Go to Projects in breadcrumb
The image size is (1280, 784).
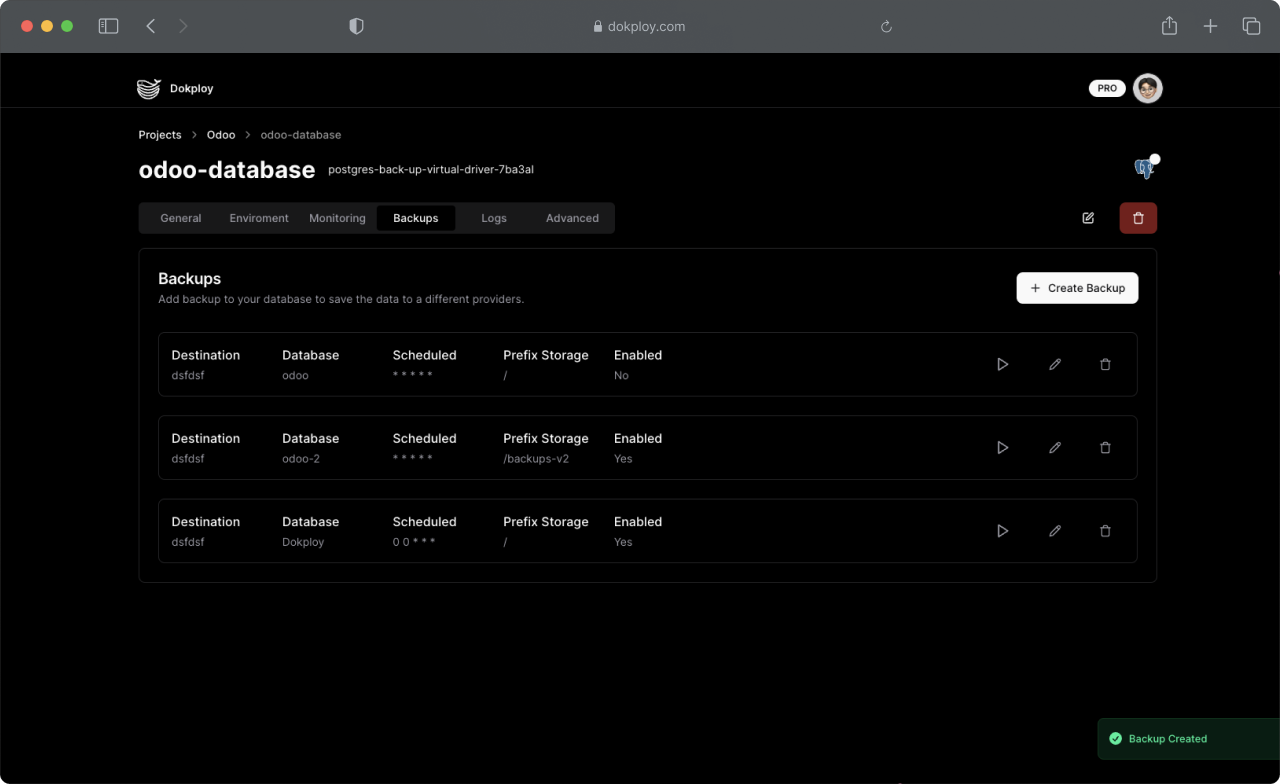point(160,135)
